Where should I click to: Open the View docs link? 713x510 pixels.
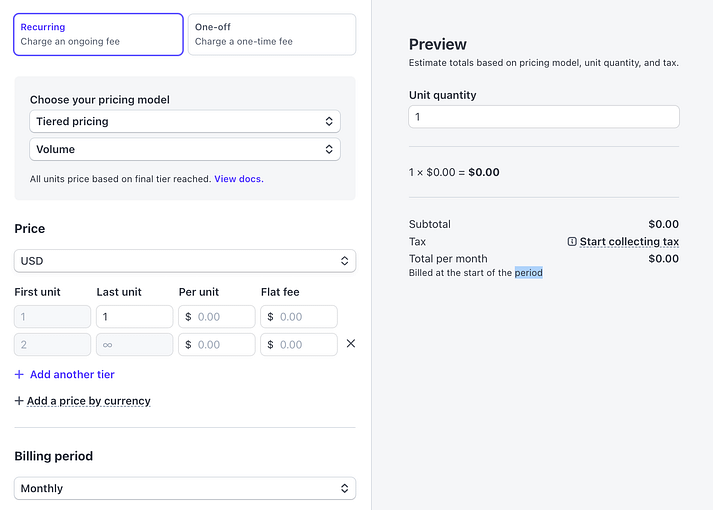point(239,179)
